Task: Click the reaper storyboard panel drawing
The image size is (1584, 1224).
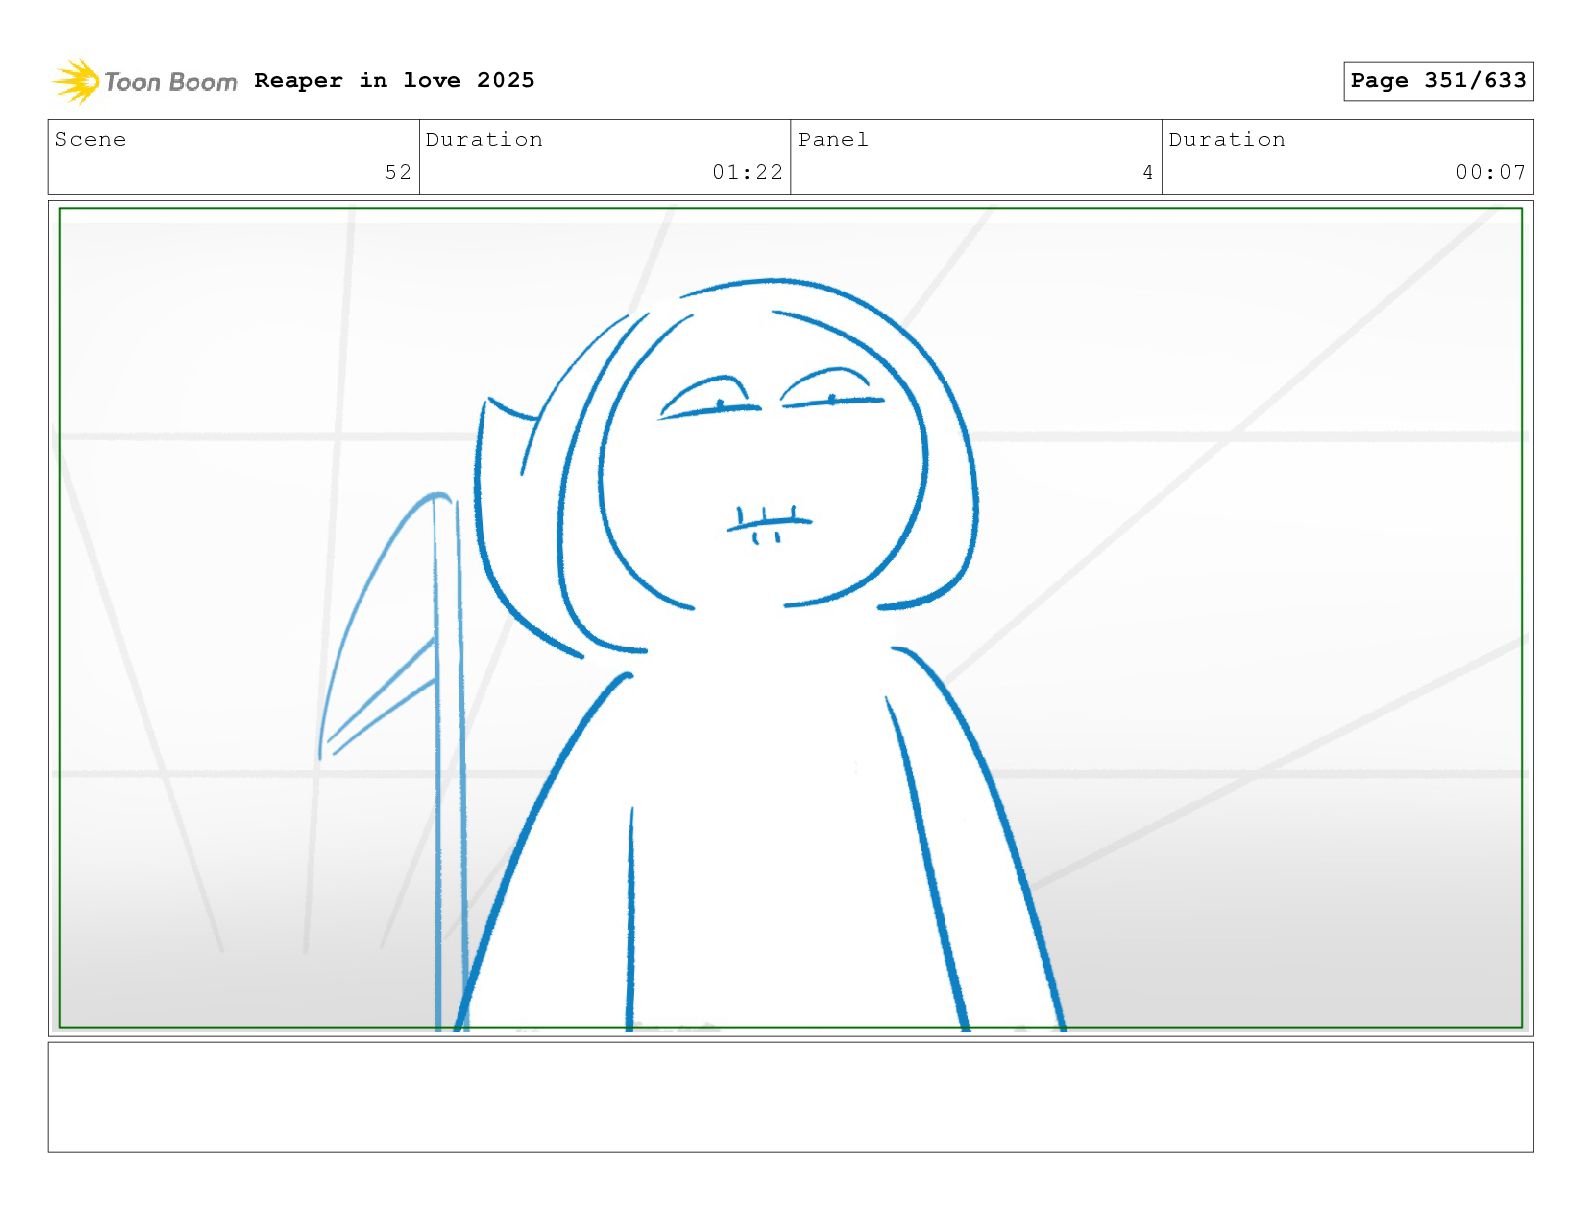Action: (x=790, y=618)
